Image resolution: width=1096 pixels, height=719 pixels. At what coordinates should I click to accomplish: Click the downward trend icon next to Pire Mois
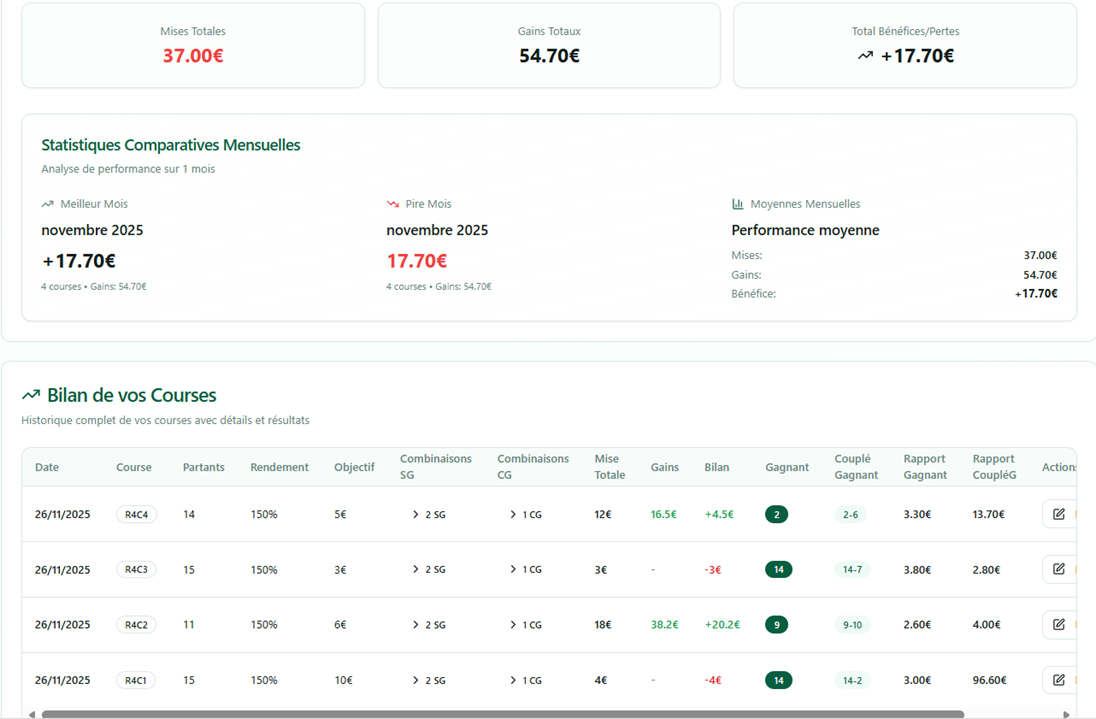point(393,204)
